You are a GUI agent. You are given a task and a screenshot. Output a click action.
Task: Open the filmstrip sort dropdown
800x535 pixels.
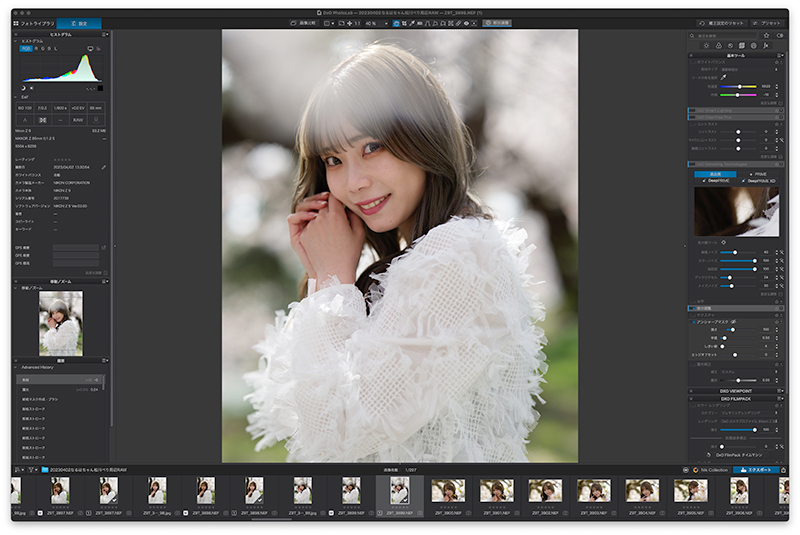[19, 470]
